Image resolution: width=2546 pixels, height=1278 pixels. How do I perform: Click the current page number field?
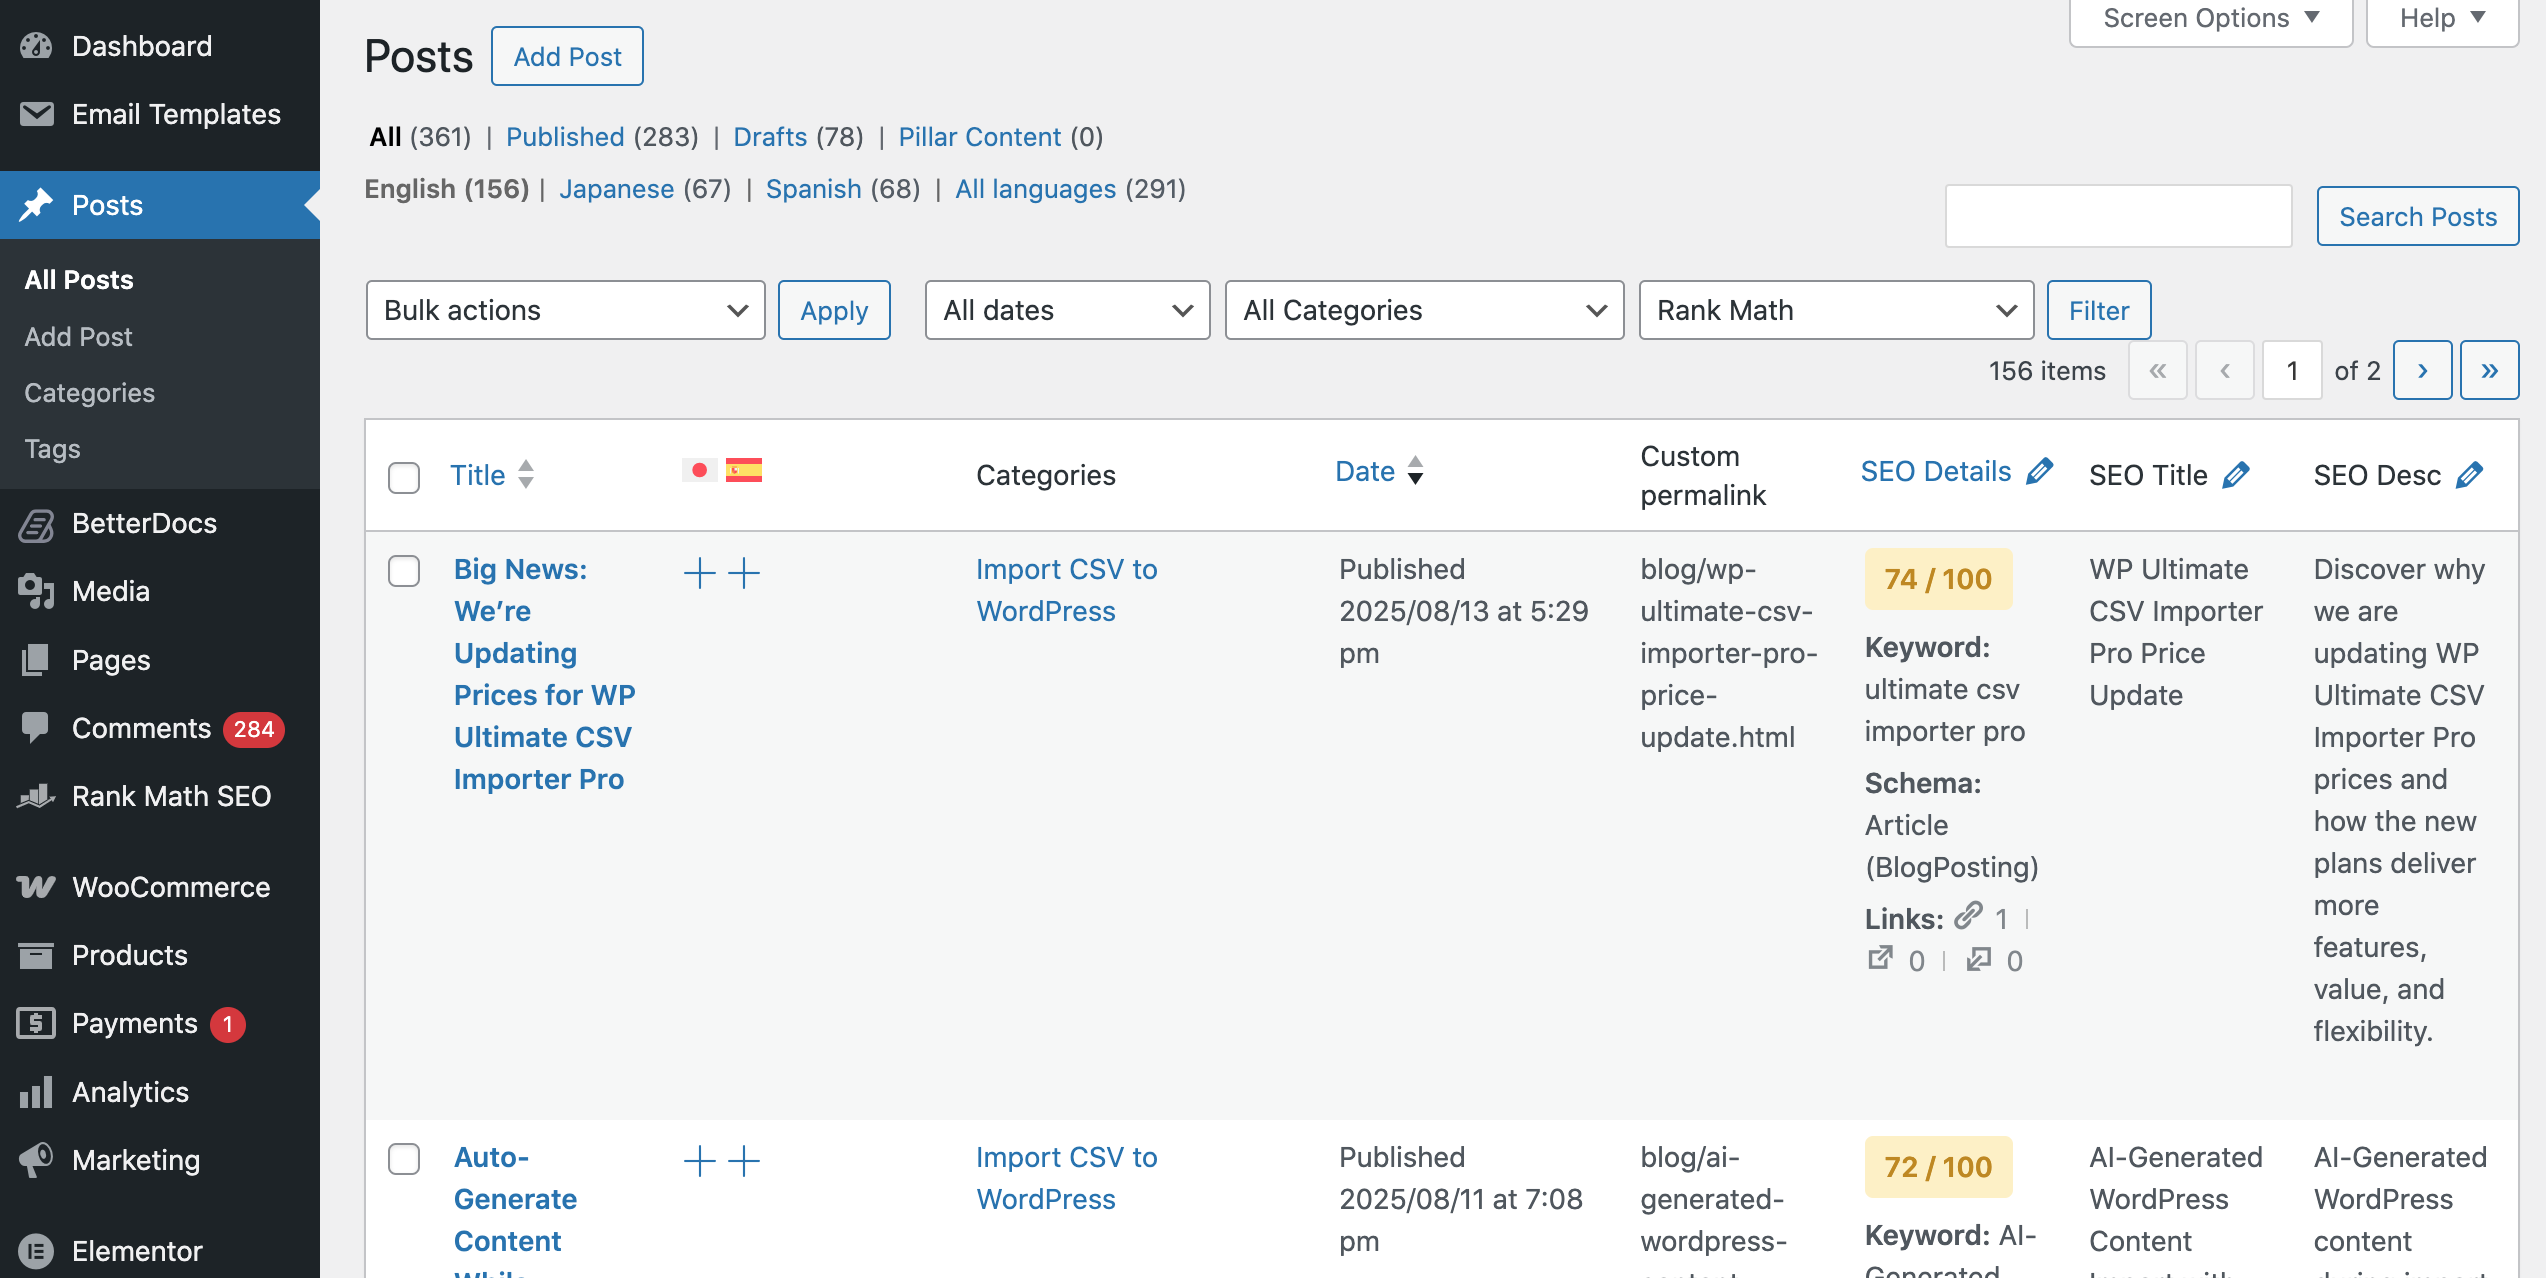pos(2291,371)
